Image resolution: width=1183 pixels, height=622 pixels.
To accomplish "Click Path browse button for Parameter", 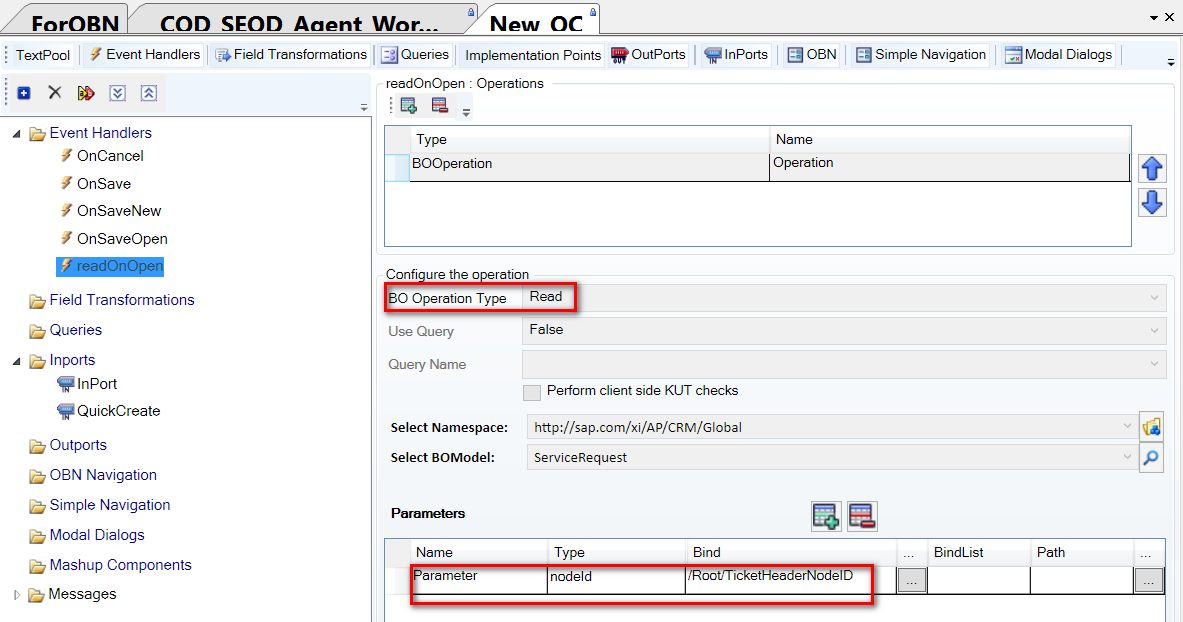I will click(x=1148, y=580).
